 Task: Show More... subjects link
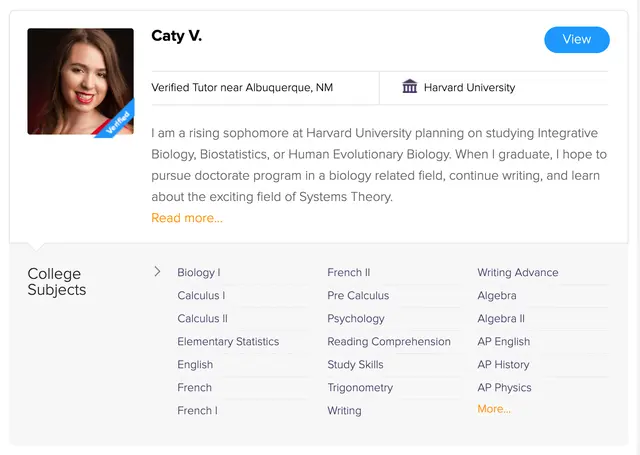click(494, 409)
